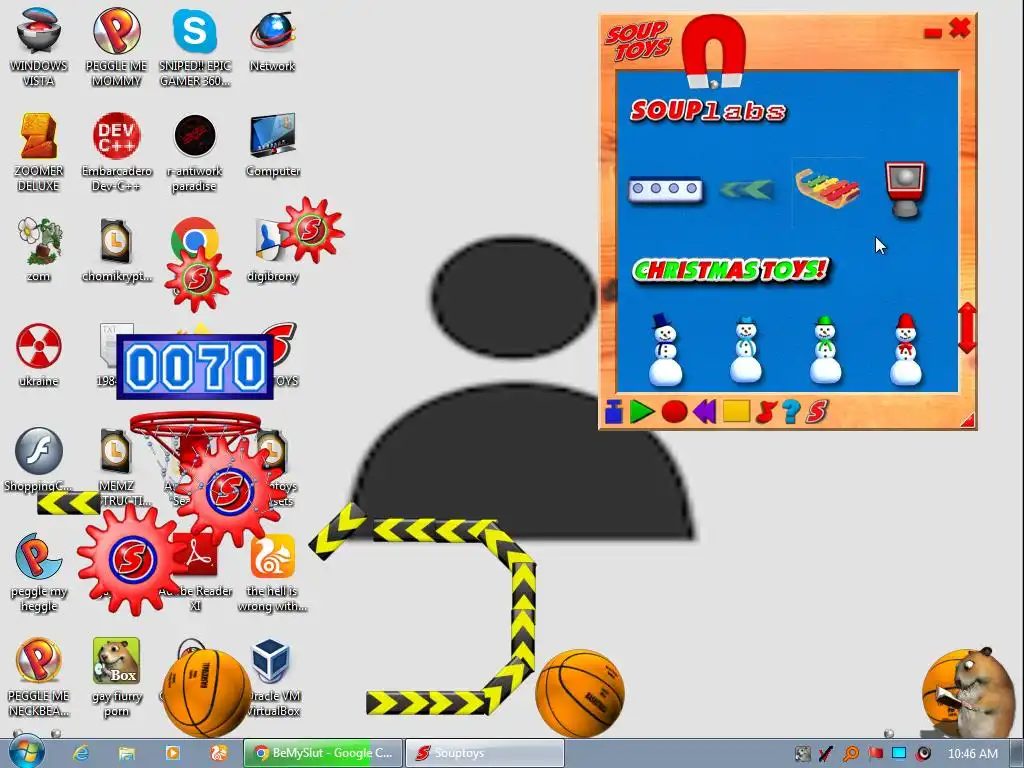The height and width of the screenshot is (768, 1024).
Task: Open the PEGGLE ME NECKBEA... desktop icon
Action: coord(39,676)
